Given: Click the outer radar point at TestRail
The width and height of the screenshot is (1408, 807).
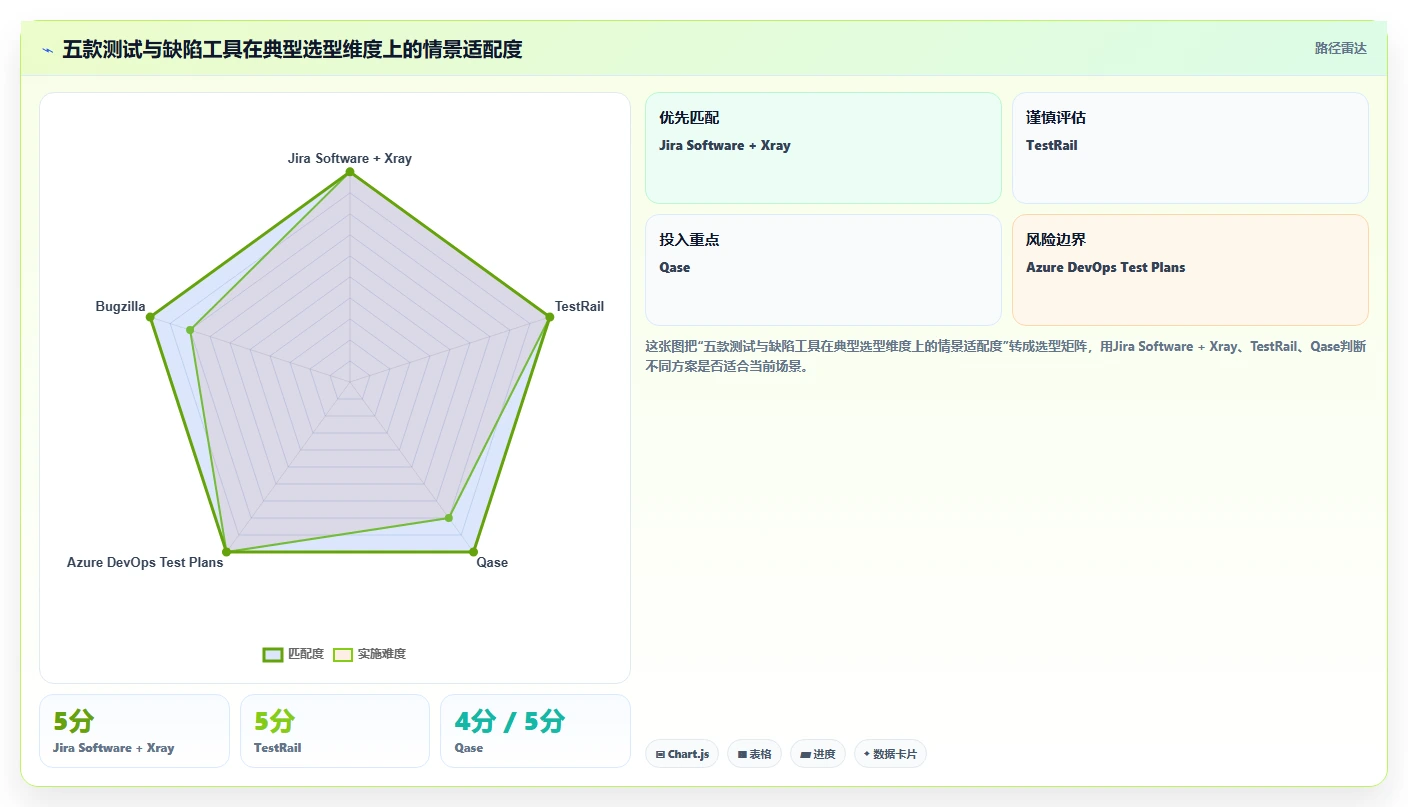Looking at the screenshot, I should pyautogui.click(x=549, y=317).
